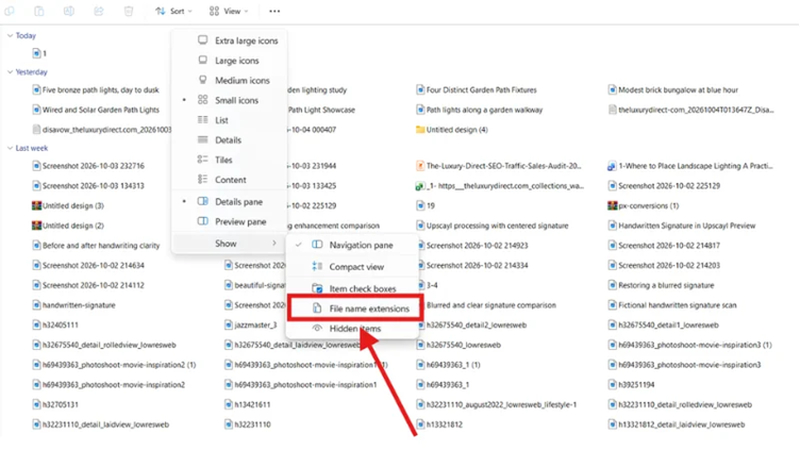Collapse the Last week group
800x450 pixels.
10,148
